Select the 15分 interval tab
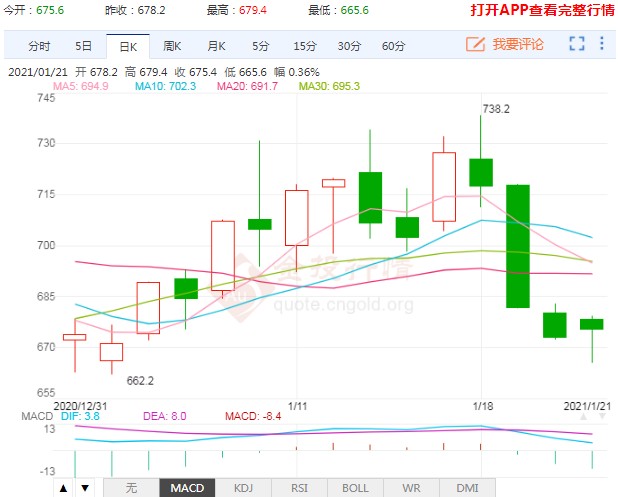The height and width of the screenshot is (497, 618). [x=305, y=46]
